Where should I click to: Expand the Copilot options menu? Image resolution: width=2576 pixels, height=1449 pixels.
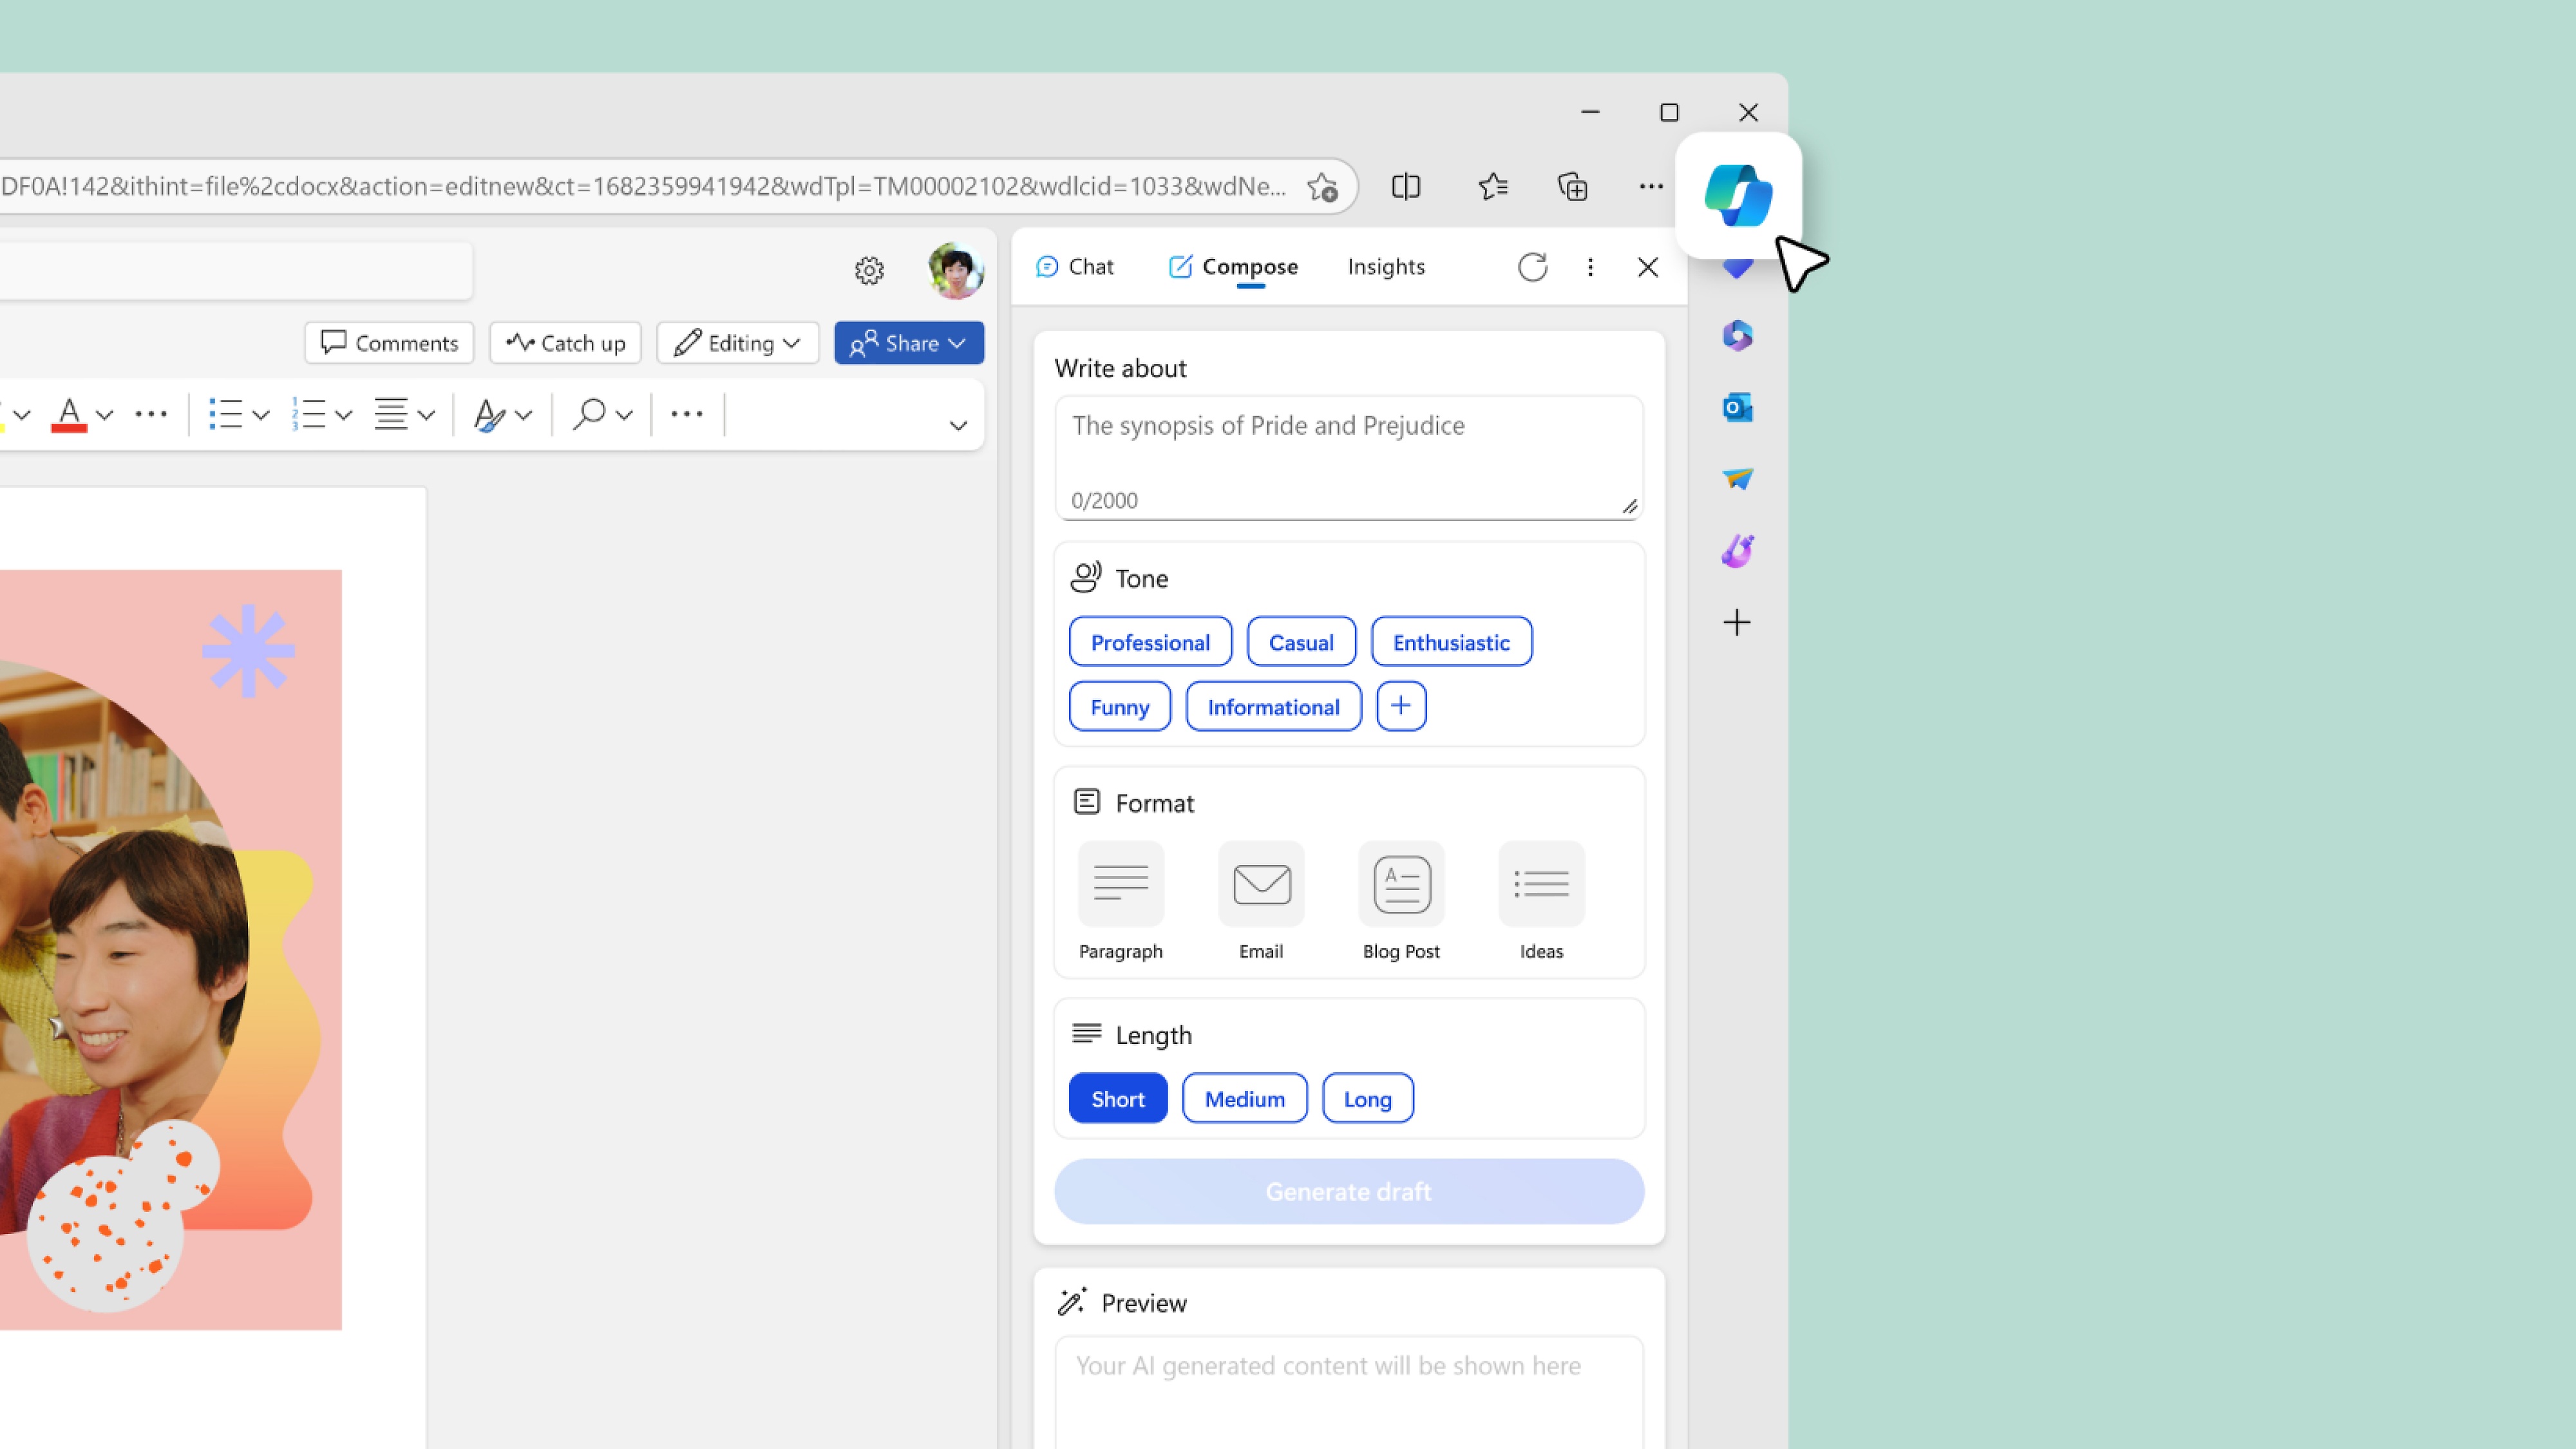pos(1589,267)
